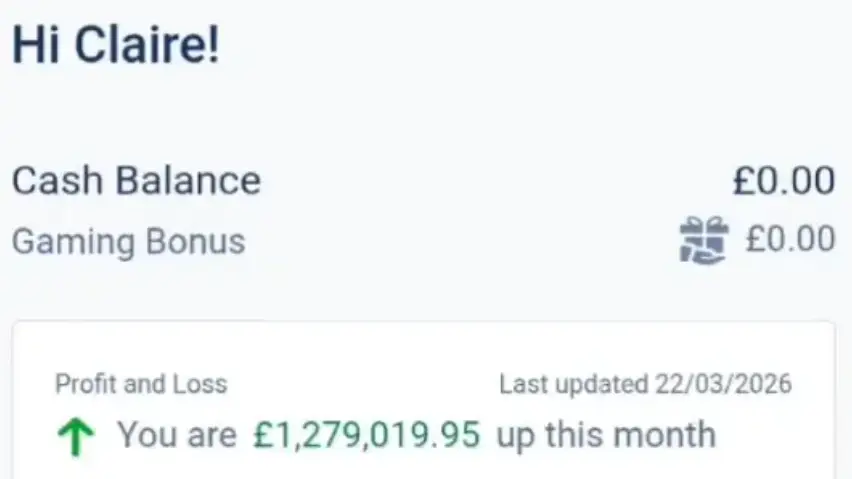Viewport: 852px width, 479px height.
Task: Open the Cash Balance label
Action: [x=136, y=181]
